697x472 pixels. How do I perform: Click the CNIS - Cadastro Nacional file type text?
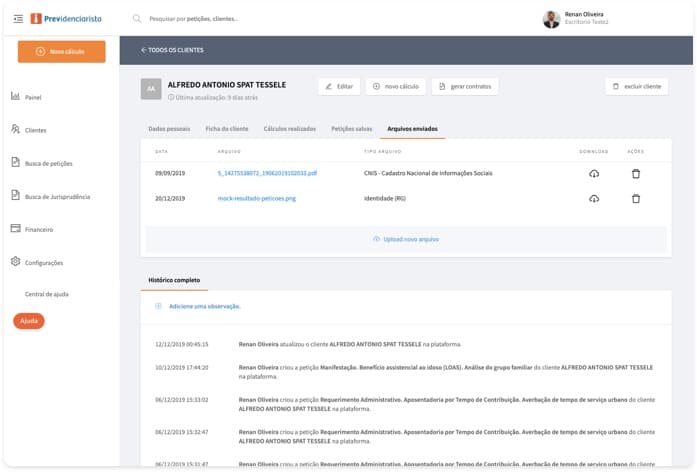(428, 173)
